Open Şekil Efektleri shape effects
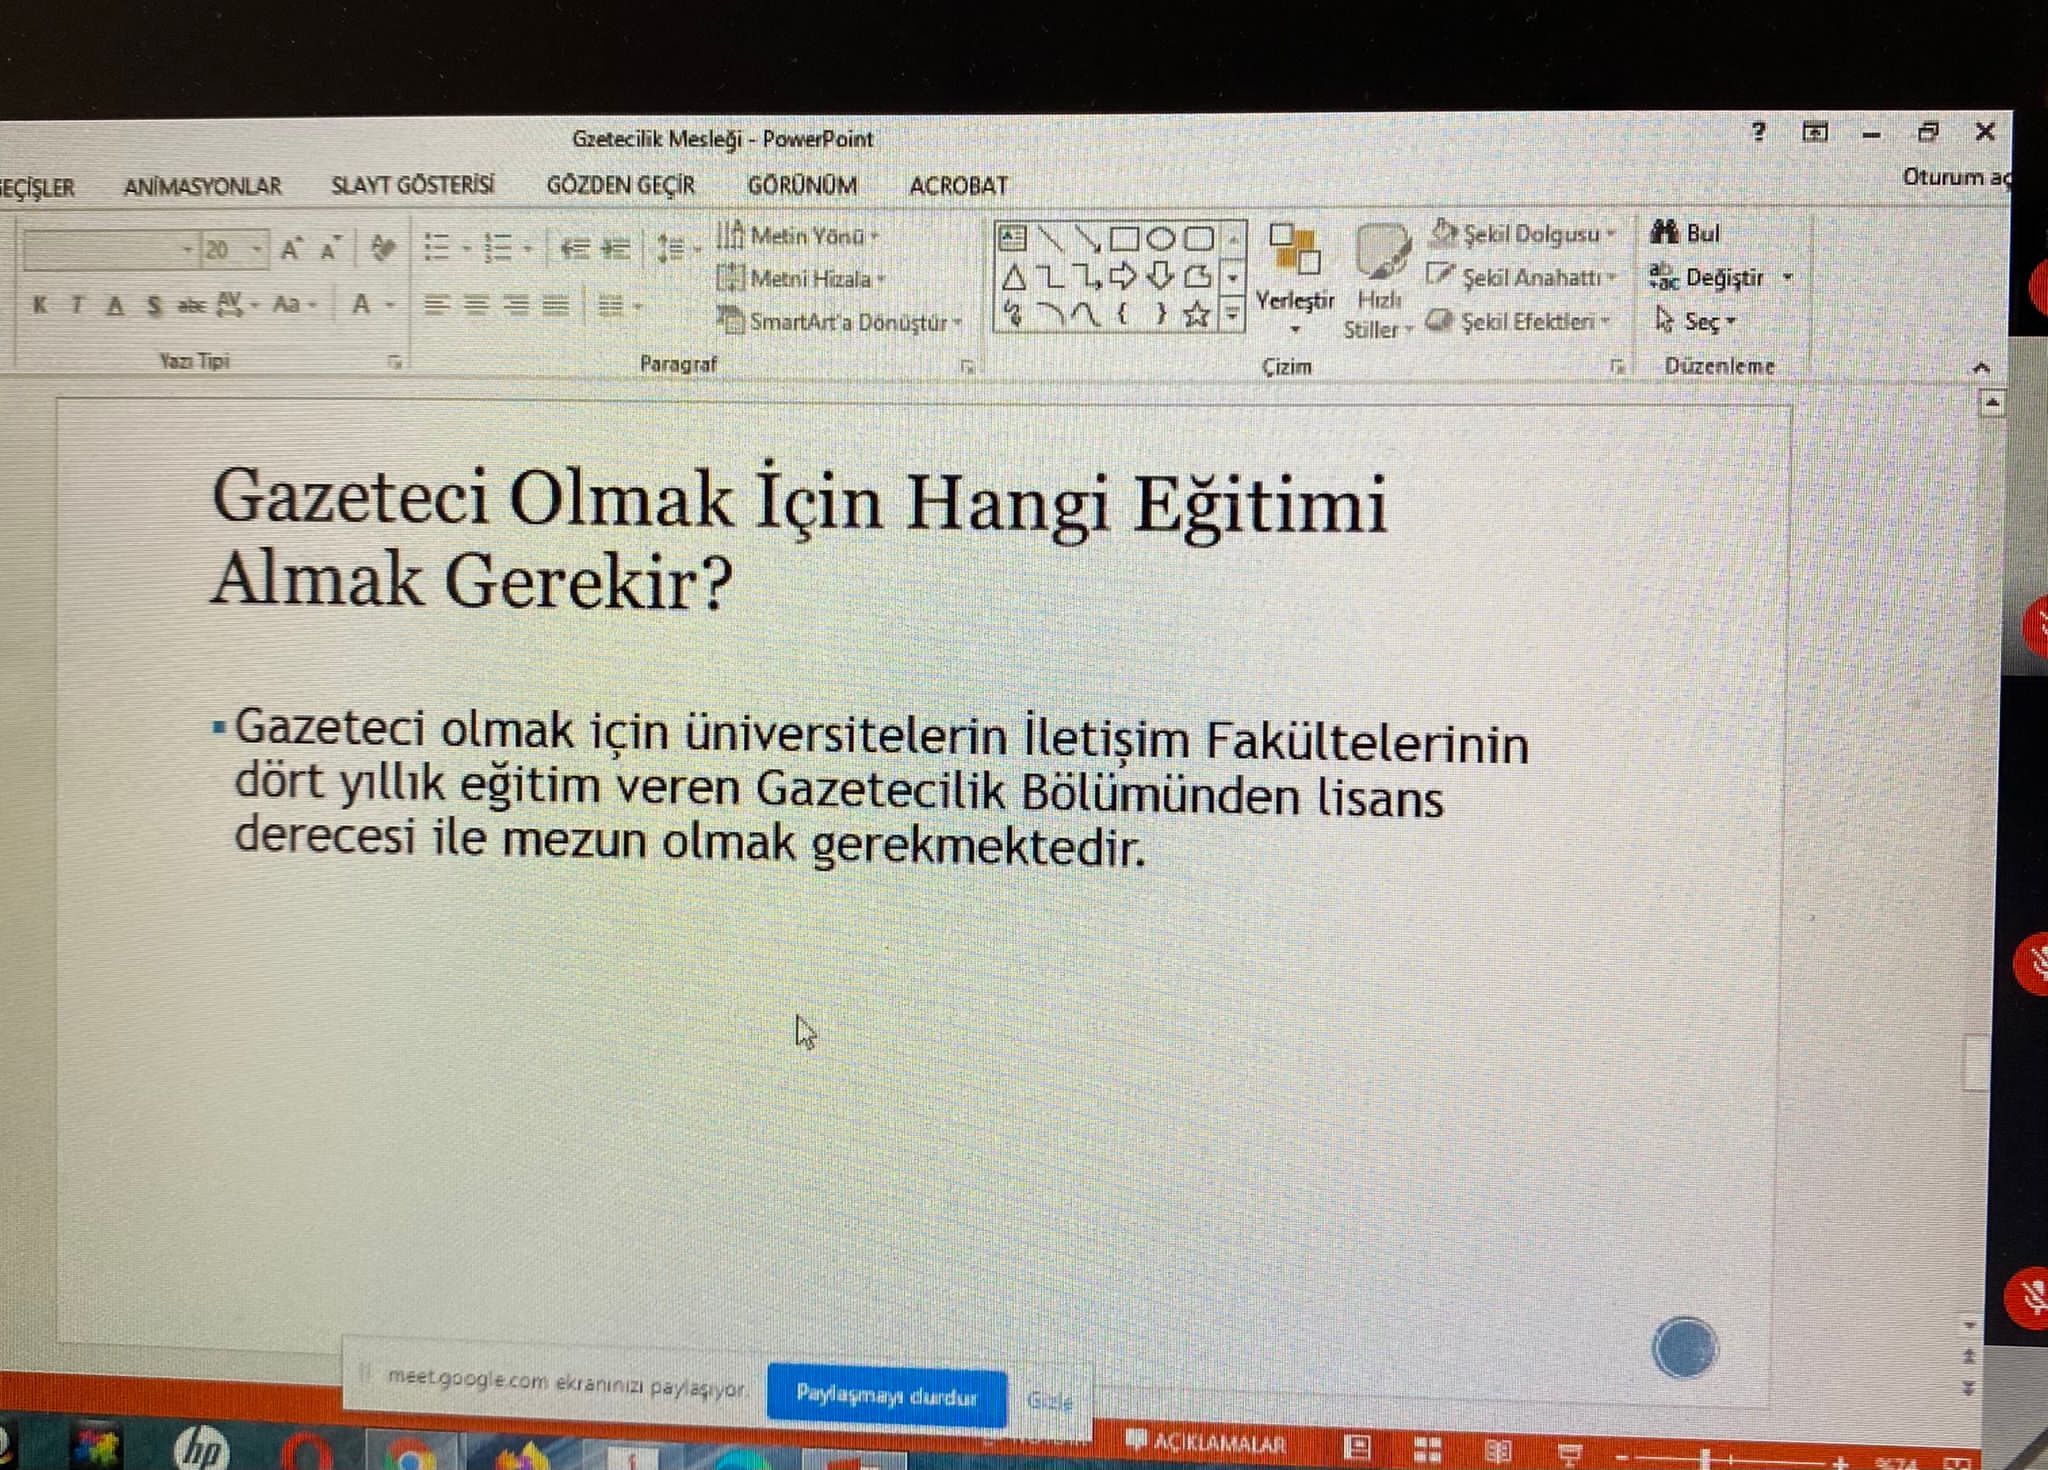2048x1470 pixels. point(1518,321)
